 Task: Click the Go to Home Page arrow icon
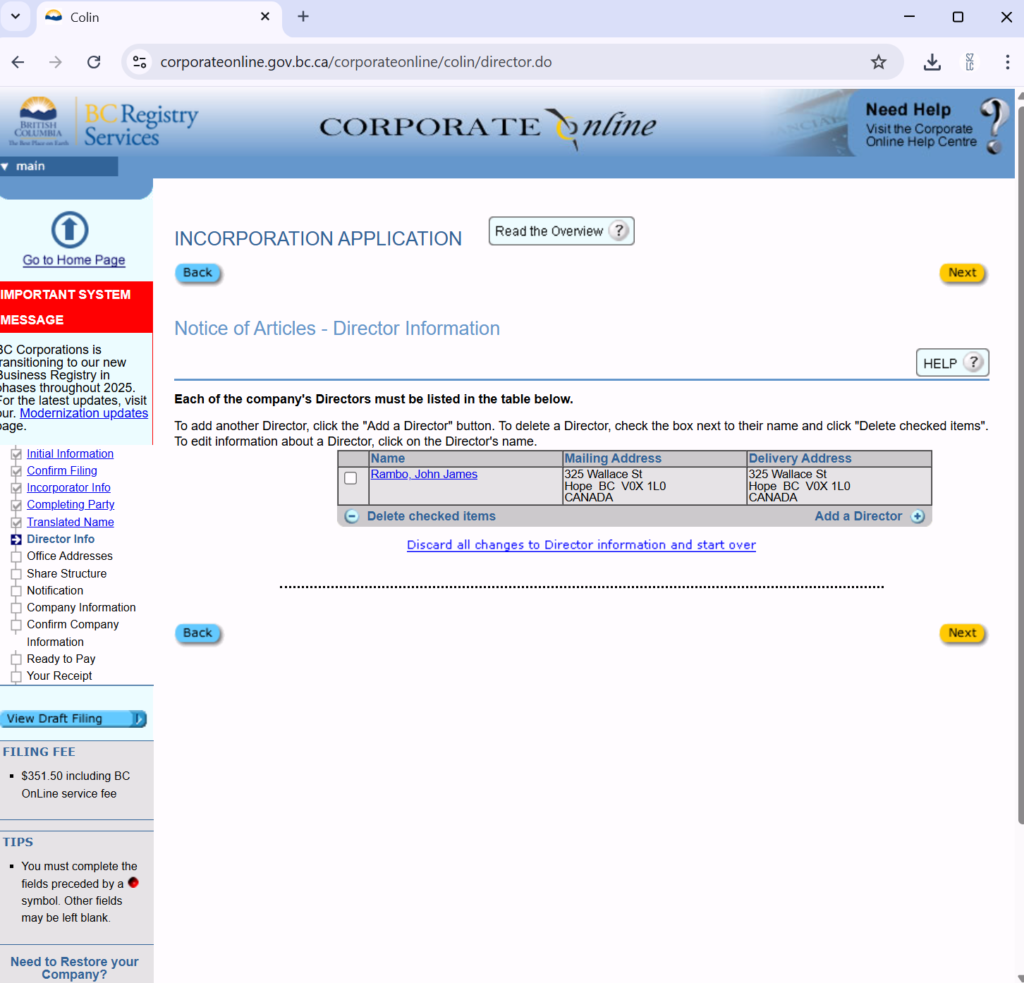(69, 230)
